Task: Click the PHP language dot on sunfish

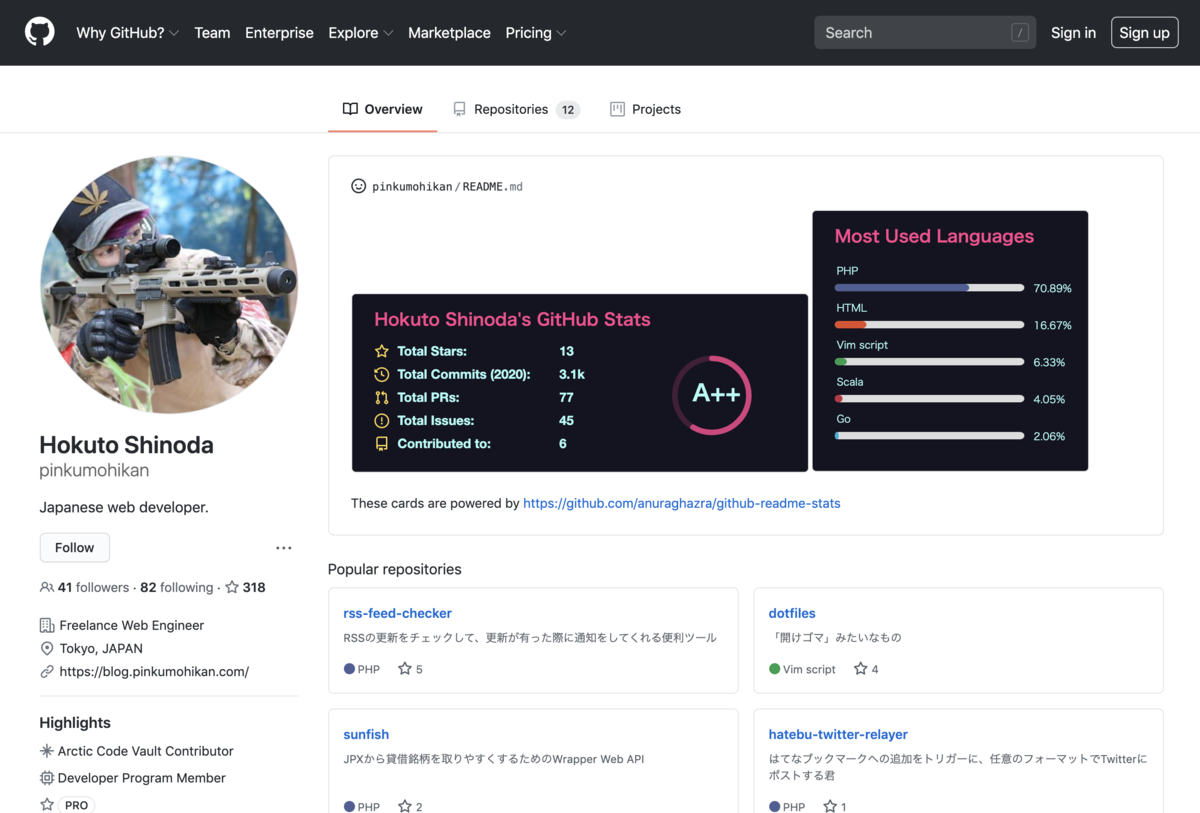Action: pos(349,807)
